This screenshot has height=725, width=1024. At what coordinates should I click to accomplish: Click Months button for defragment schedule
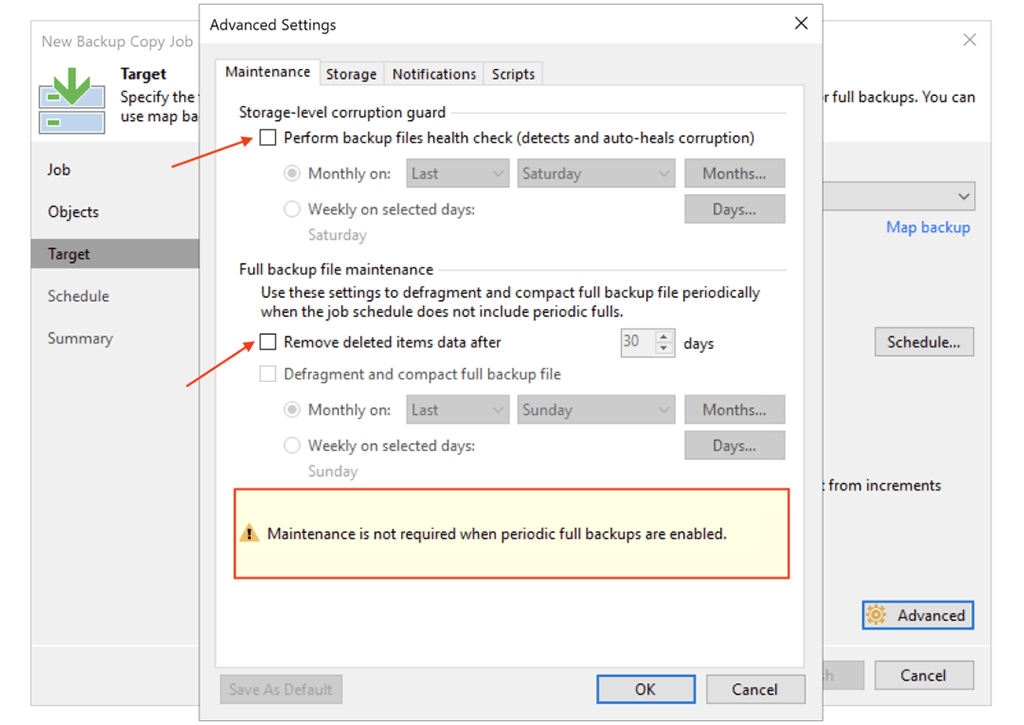tap(735, 410)
